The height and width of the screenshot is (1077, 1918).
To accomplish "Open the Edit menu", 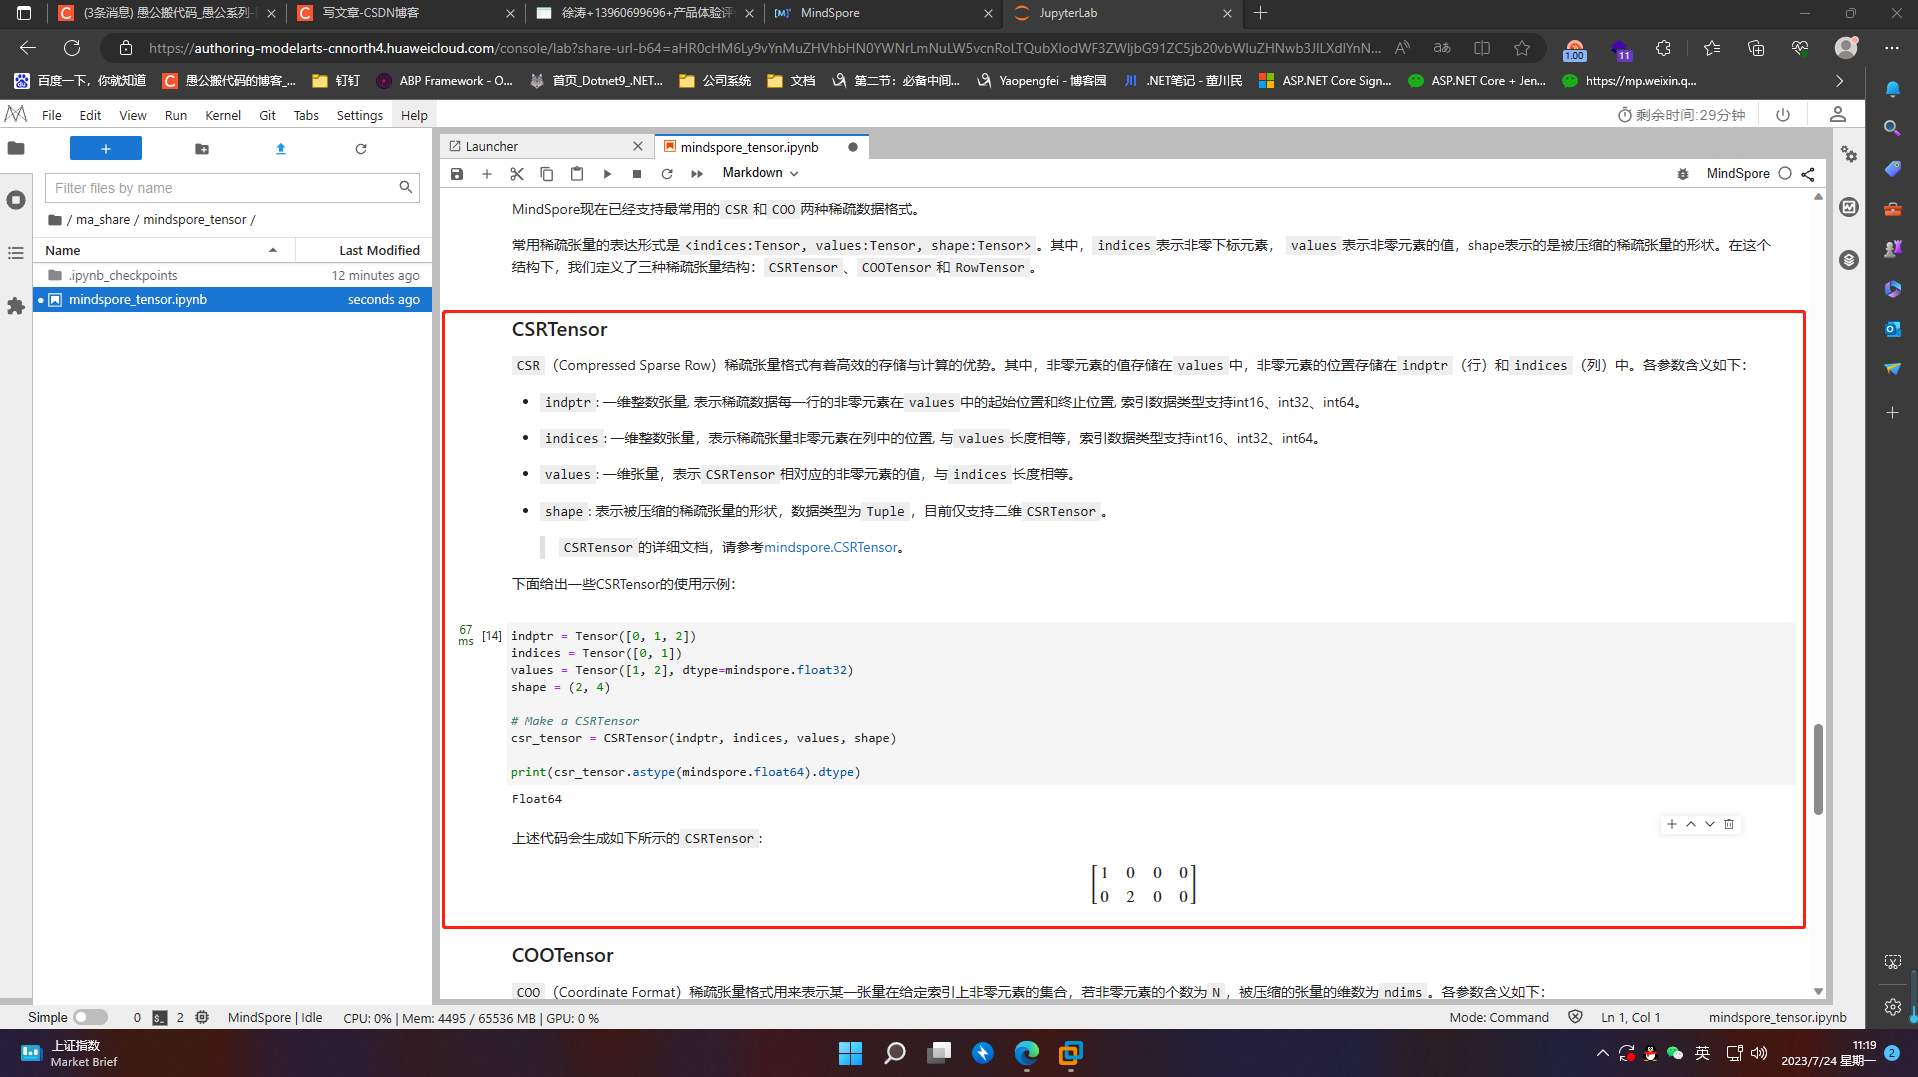I will pos(90,115).
